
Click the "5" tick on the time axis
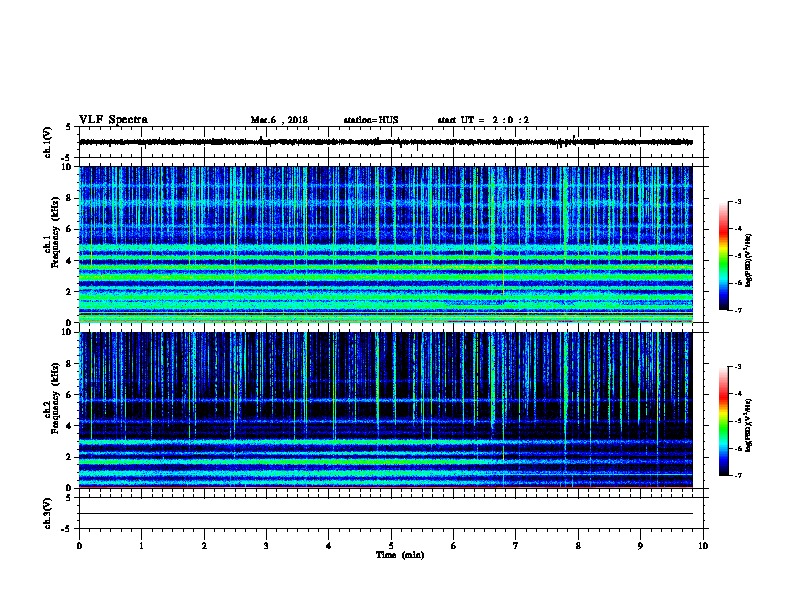click(x=391, y=545)
